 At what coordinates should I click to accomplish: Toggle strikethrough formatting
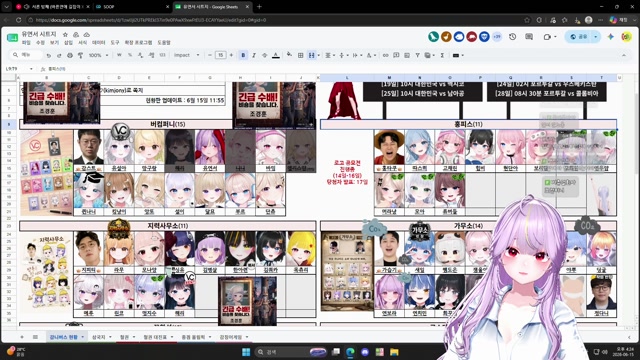point(264,55)
